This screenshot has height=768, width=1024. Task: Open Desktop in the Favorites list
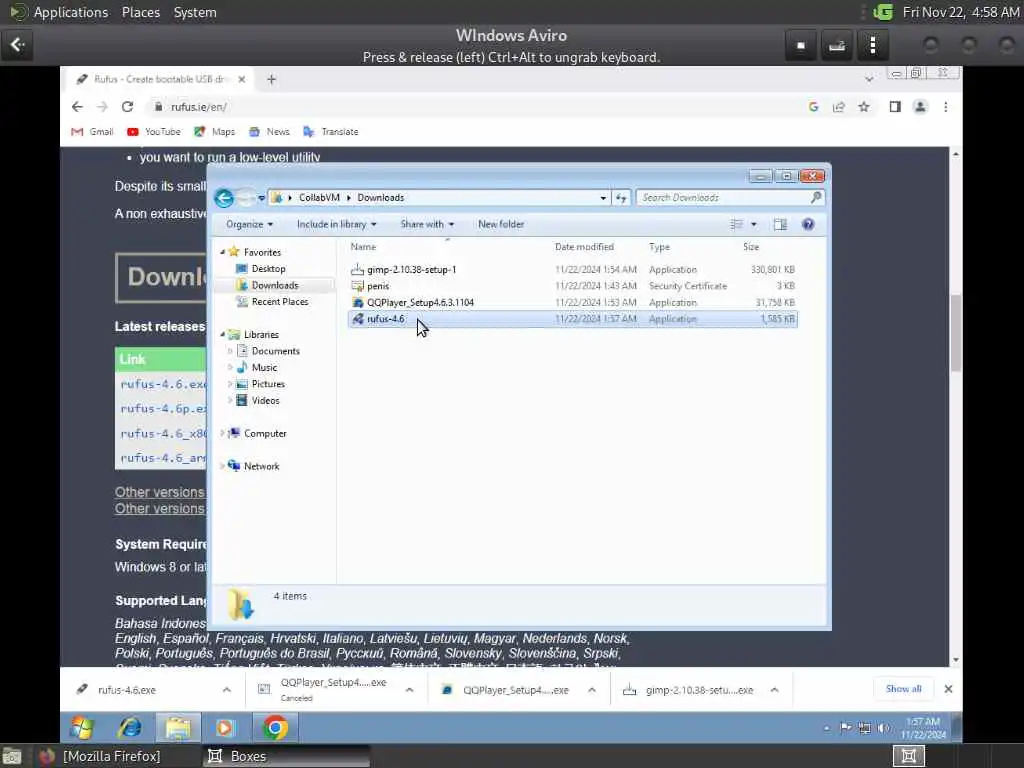pyautogui.click(x=268, y=269)
